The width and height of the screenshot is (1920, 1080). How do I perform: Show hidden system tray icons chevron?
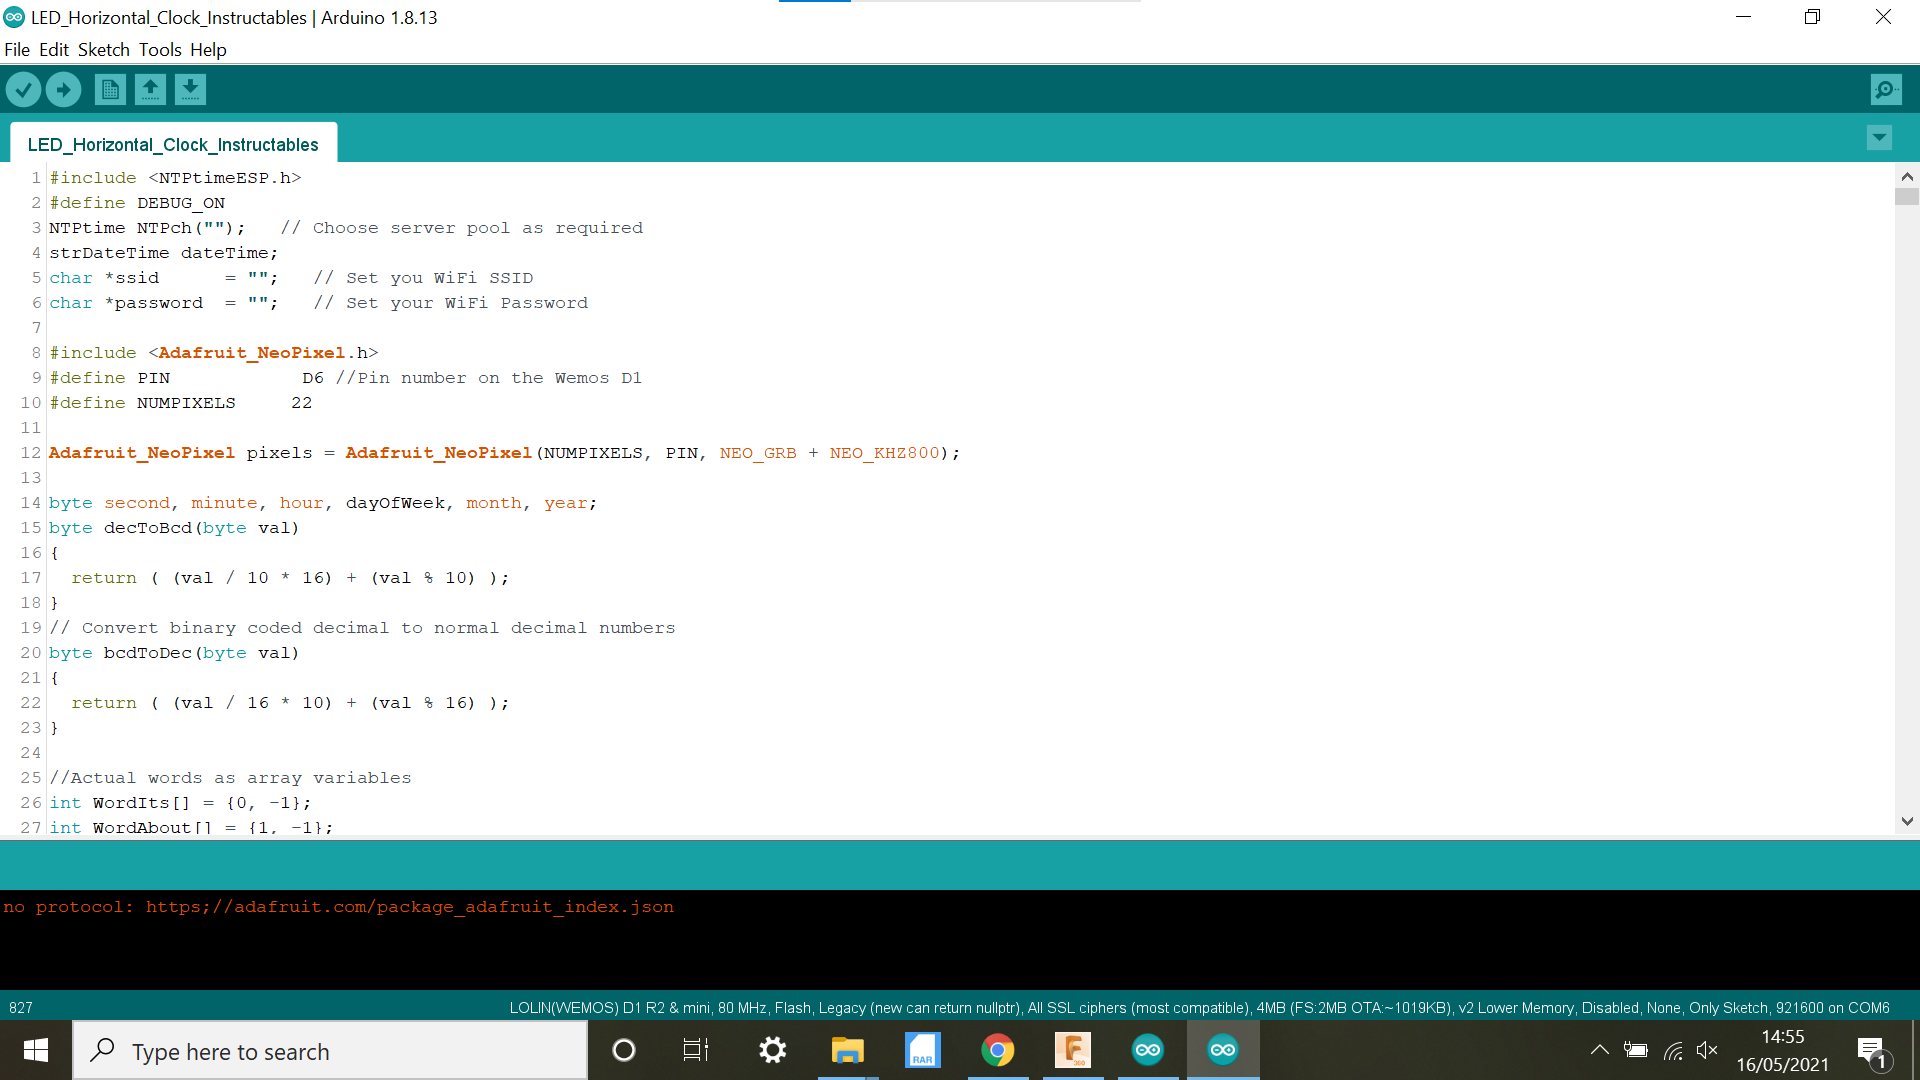point(1599,1050)
